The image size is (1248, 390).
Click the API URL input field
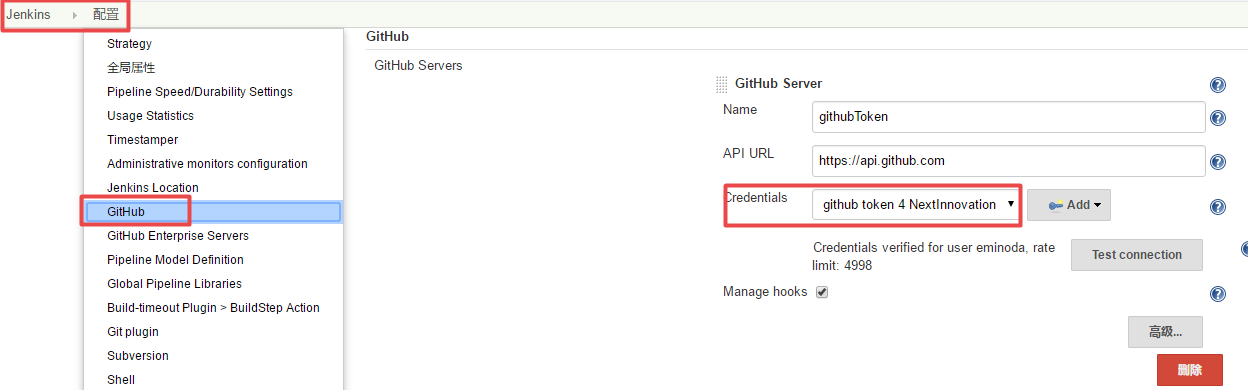click(x=1009, y=160)
